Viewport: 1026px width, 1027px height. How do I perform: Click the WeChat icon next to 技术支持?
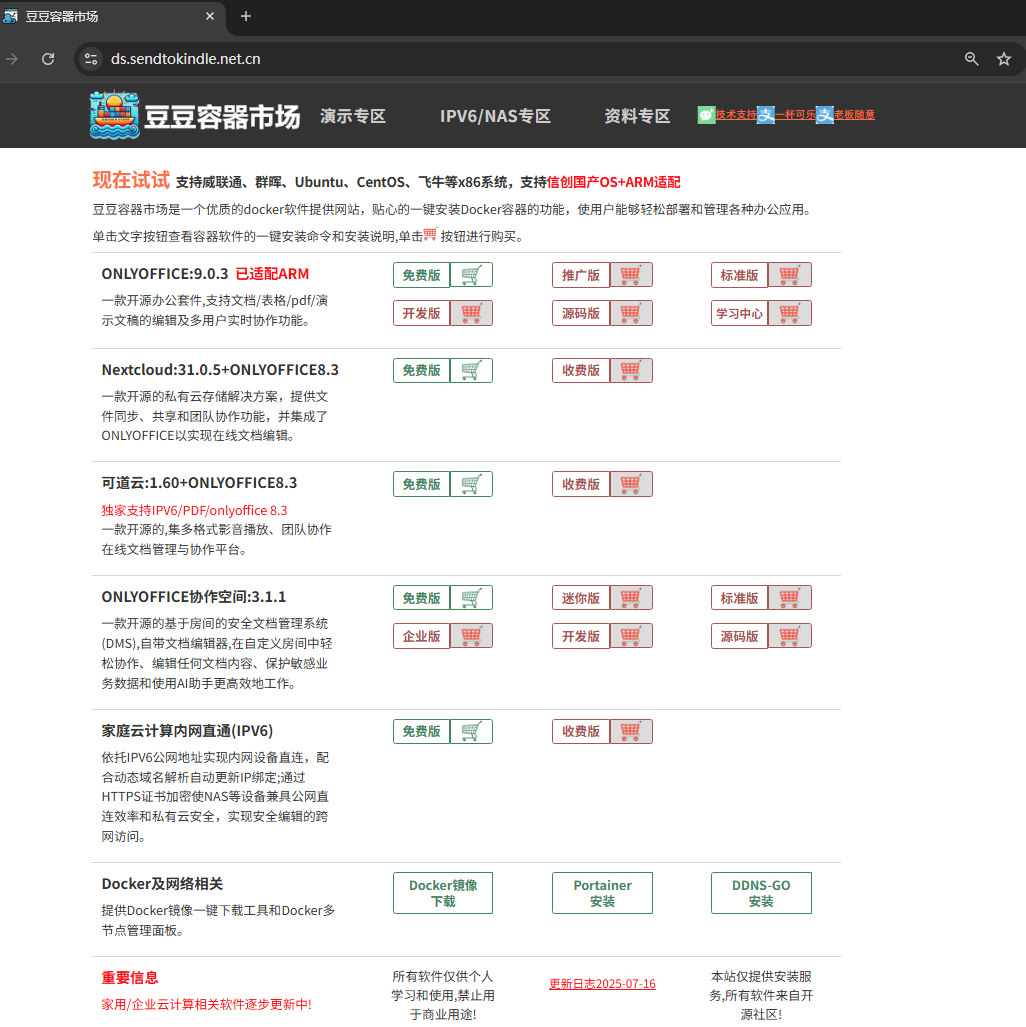(706, 115)
